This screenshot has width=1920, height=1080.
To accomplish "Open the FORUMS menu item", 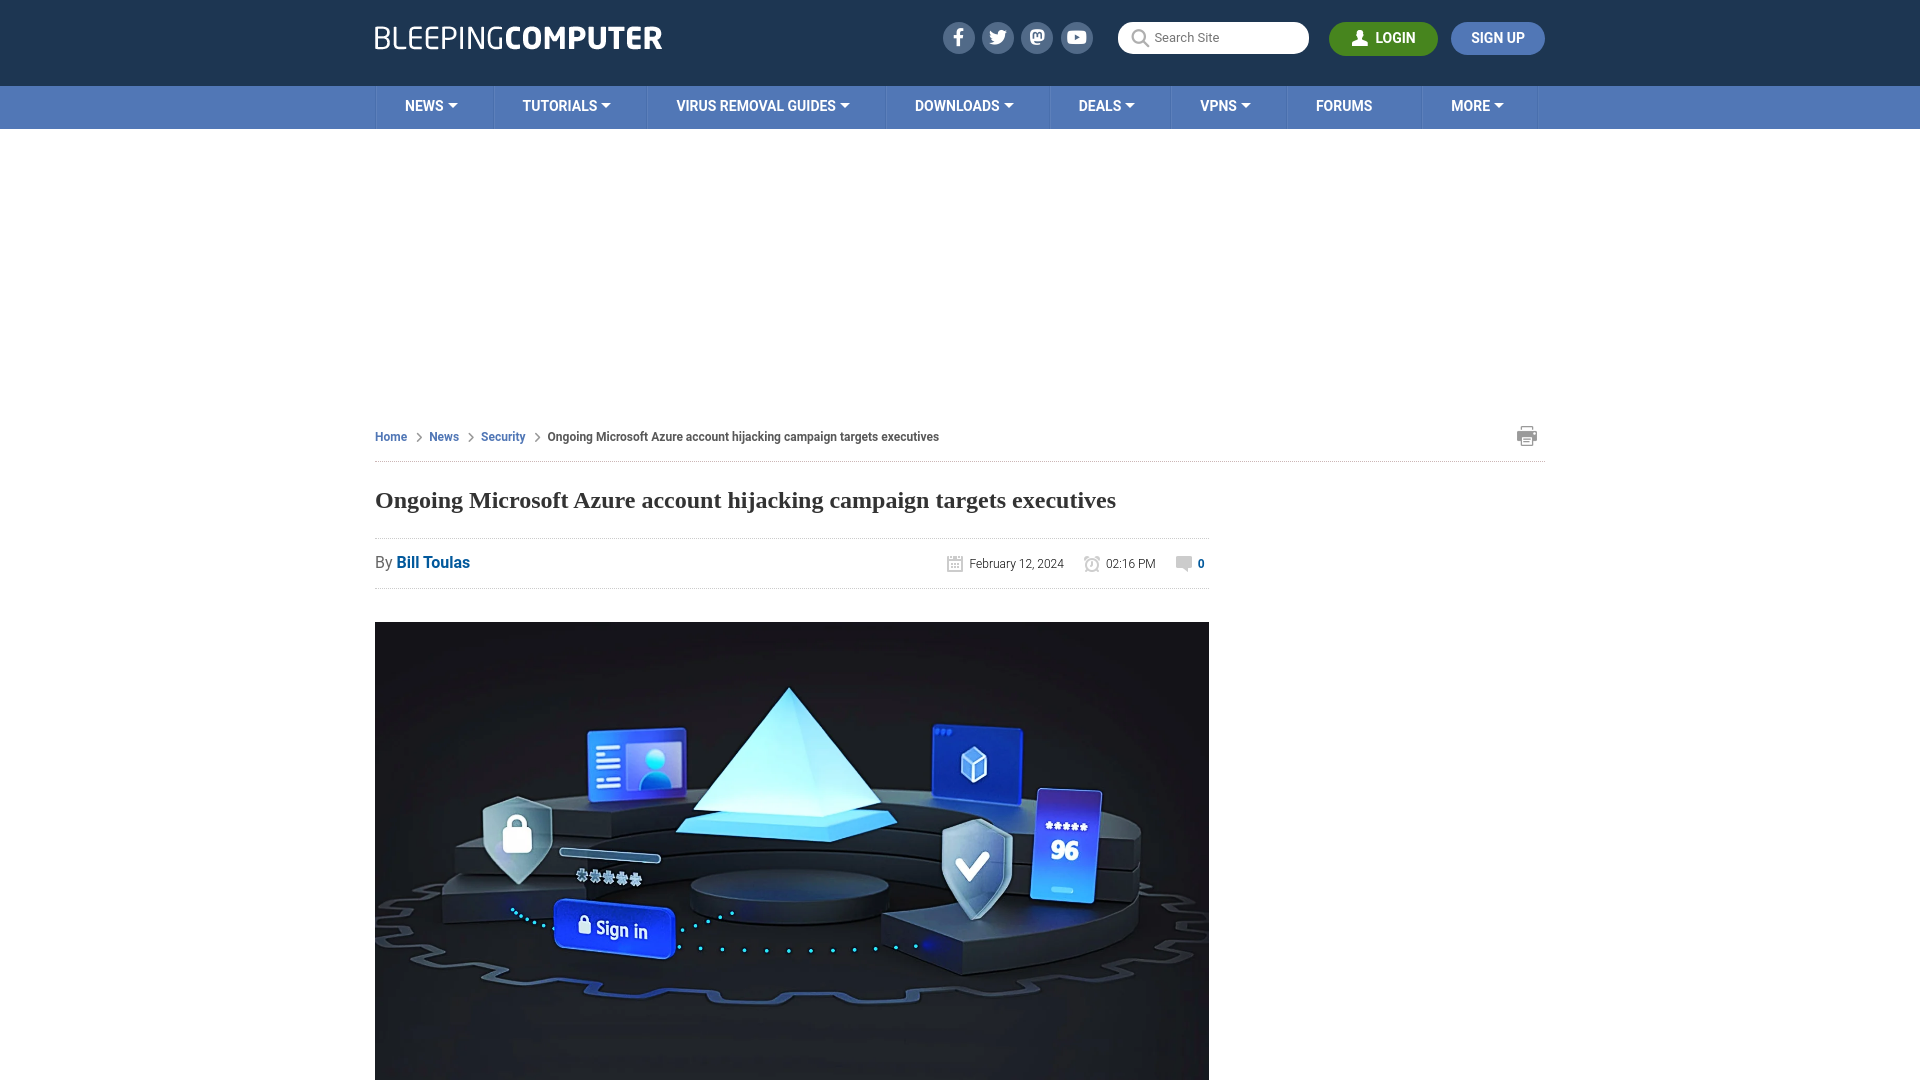I will [1344, 105].
